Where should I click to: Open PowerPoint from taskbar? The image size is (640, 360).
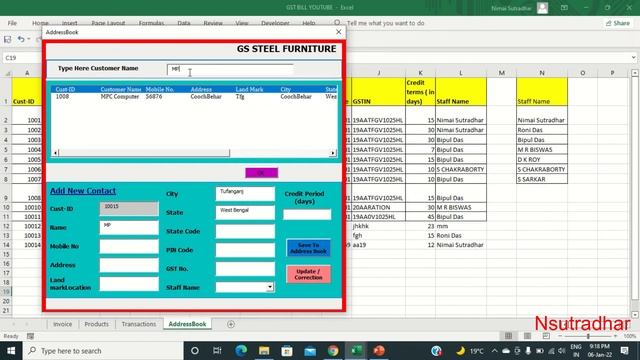379,351
